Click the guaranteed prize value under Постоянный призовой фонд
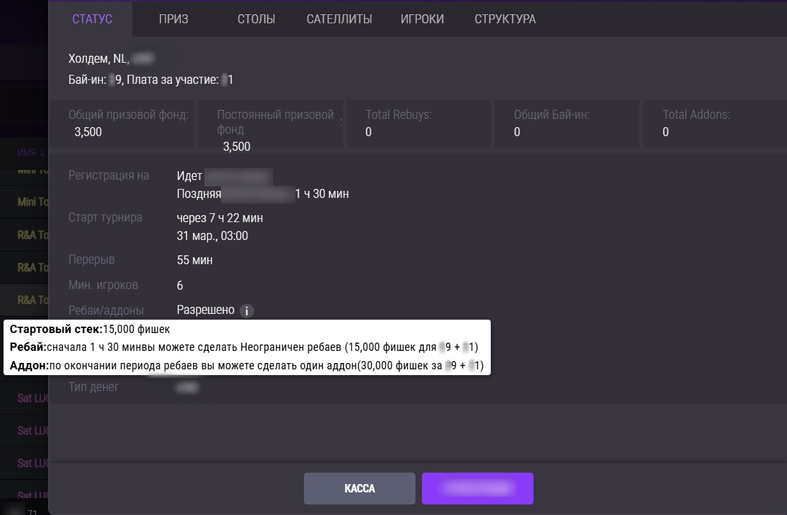 236,147
